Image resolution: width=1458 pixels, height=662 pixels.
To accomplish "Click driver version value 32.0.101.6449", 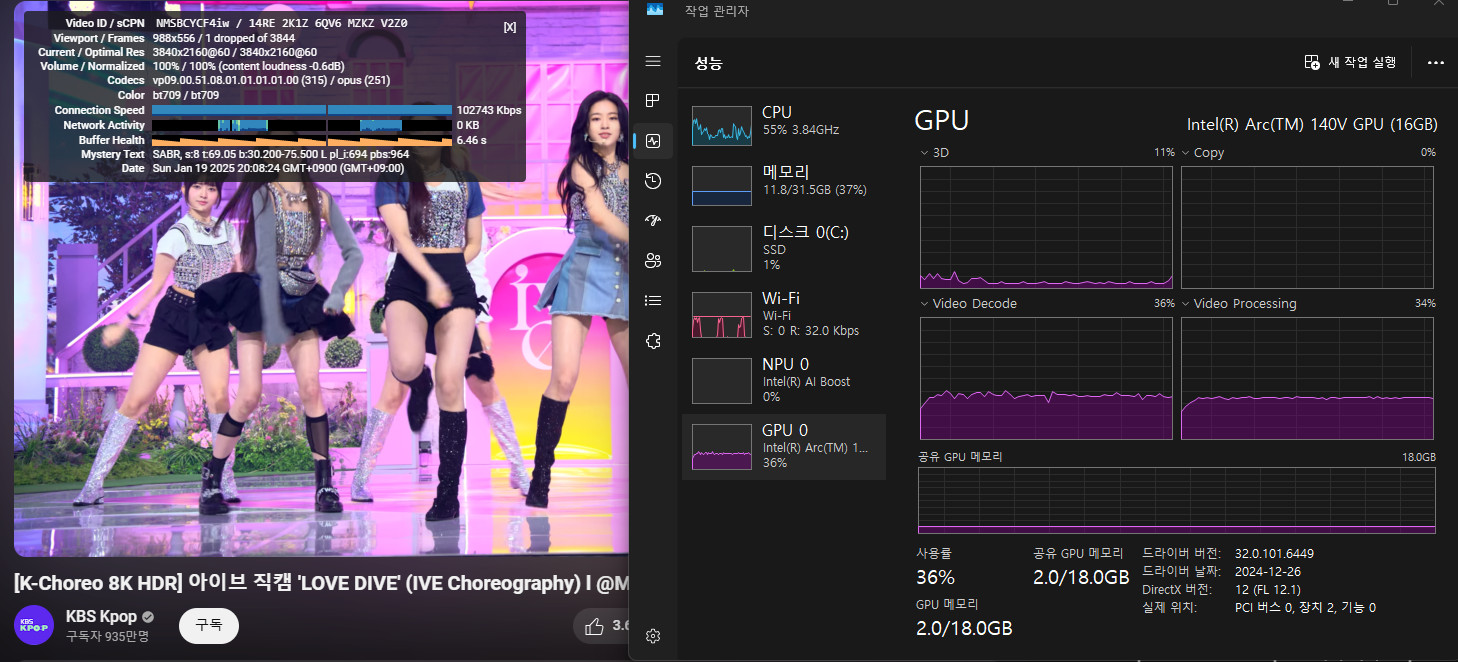I will coord(1274,553).
